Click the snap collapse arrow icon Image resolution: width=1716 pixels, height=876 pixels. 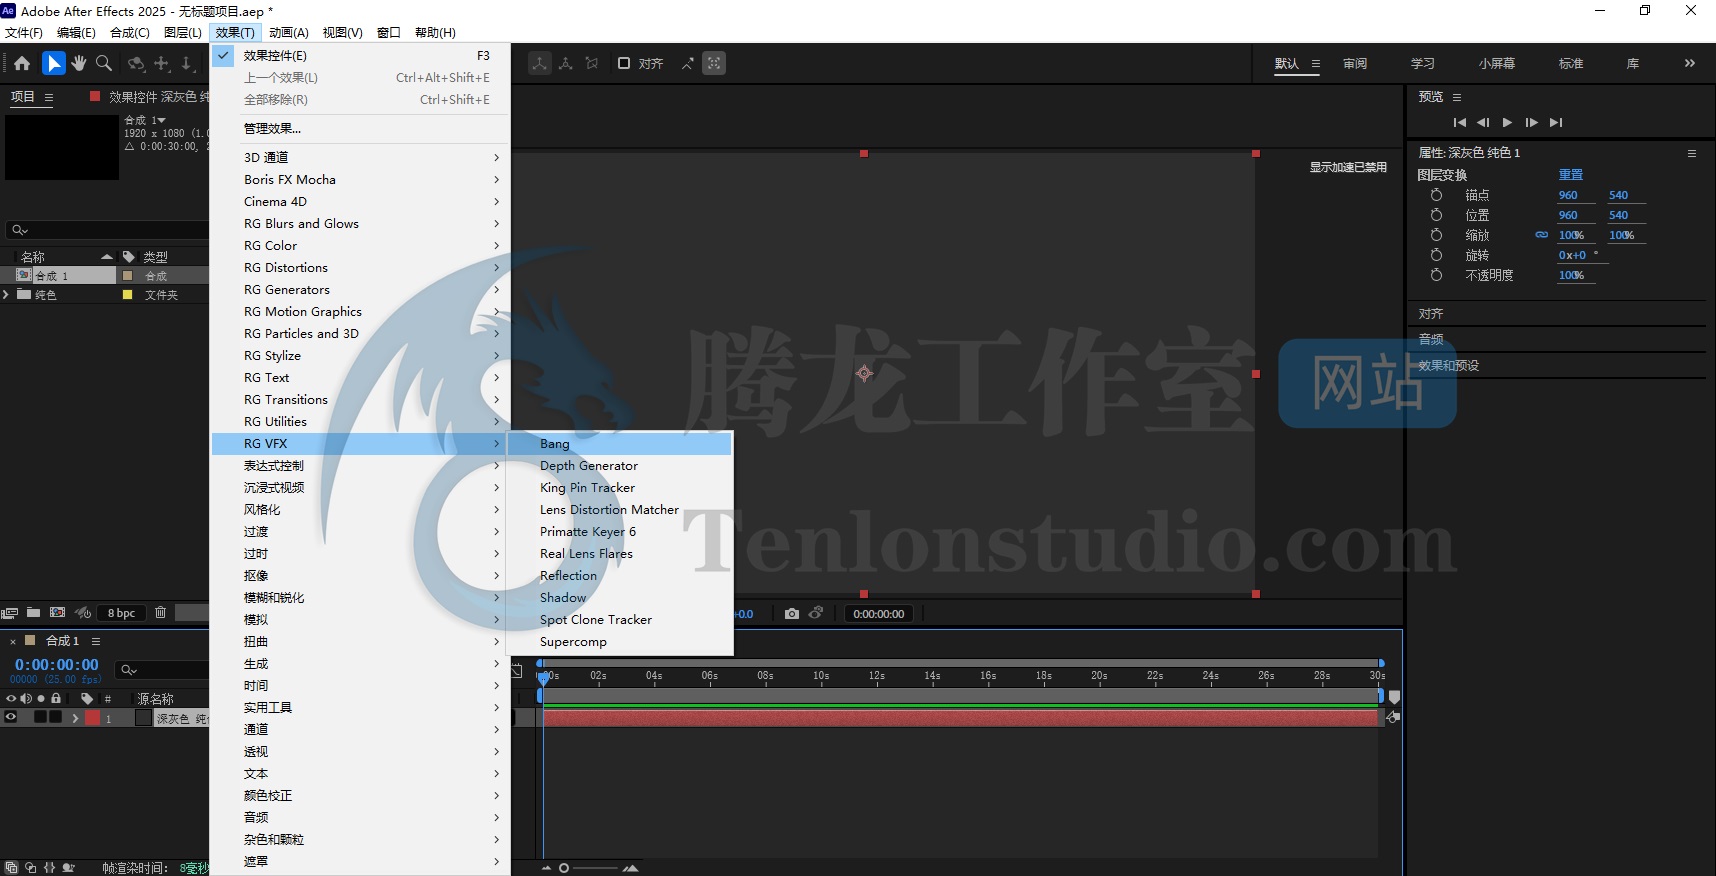click(x=688, y=63)
